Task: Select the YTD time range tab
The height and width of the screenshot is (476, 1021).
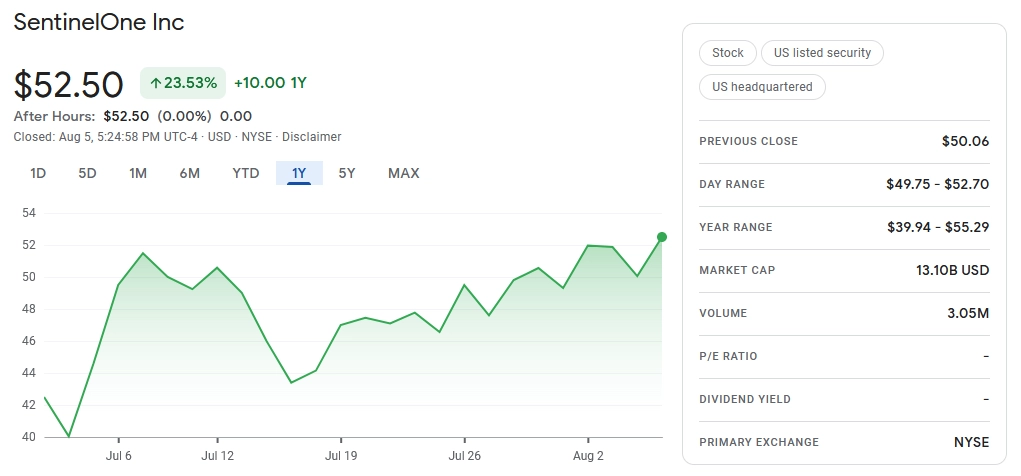Action: [245, 173]
